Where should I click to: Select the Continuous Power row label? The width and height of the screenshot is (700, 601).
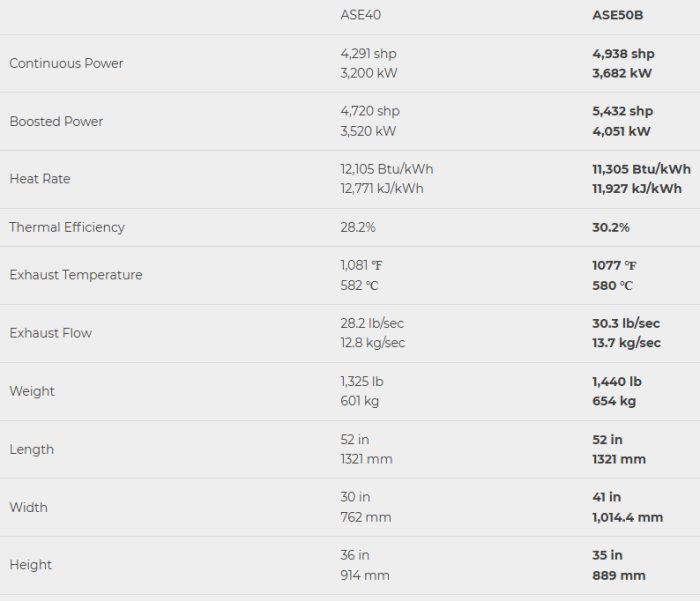[66, 63]
